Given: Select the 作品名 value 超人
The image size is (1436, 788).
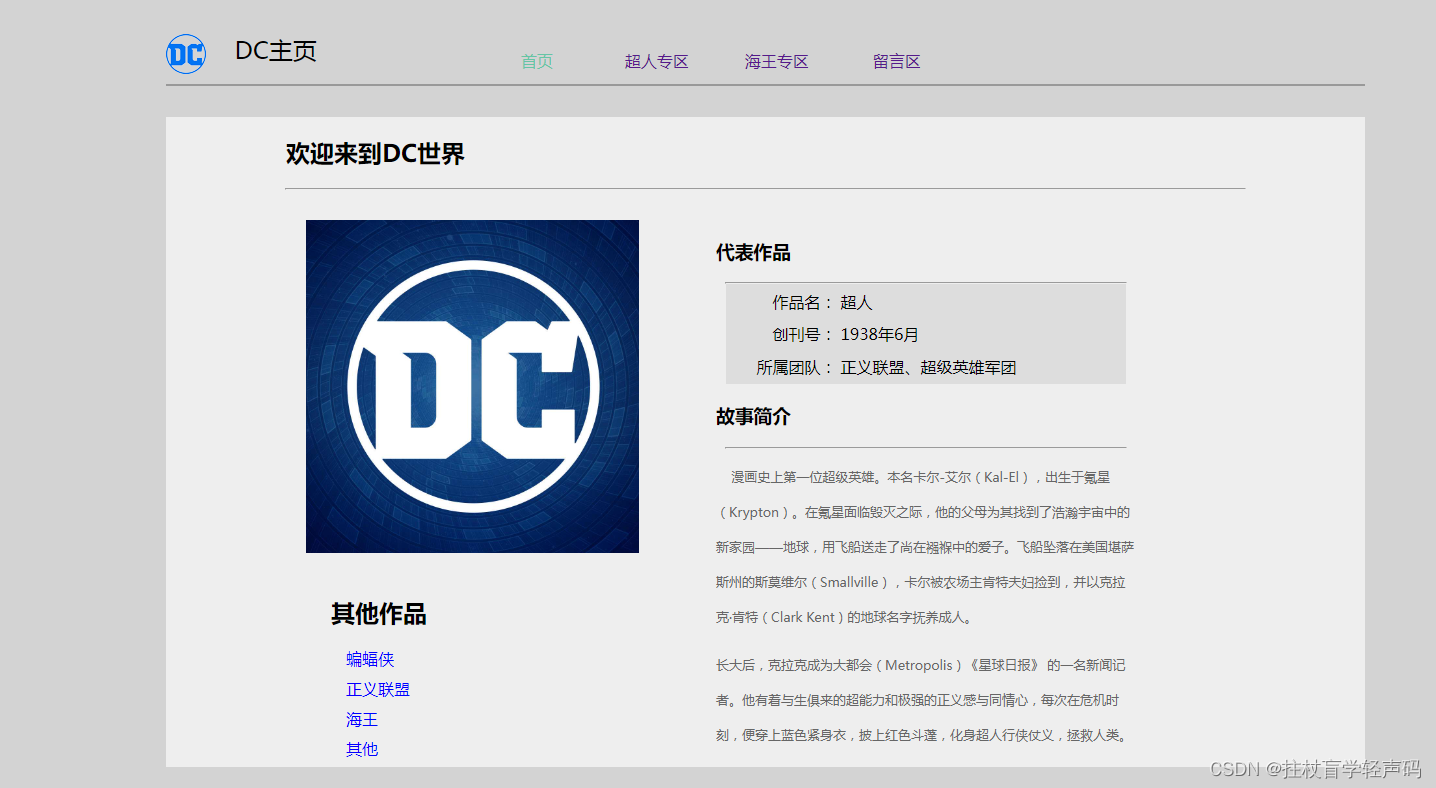Looking at the screenshot, I should (x=856, y=303).
